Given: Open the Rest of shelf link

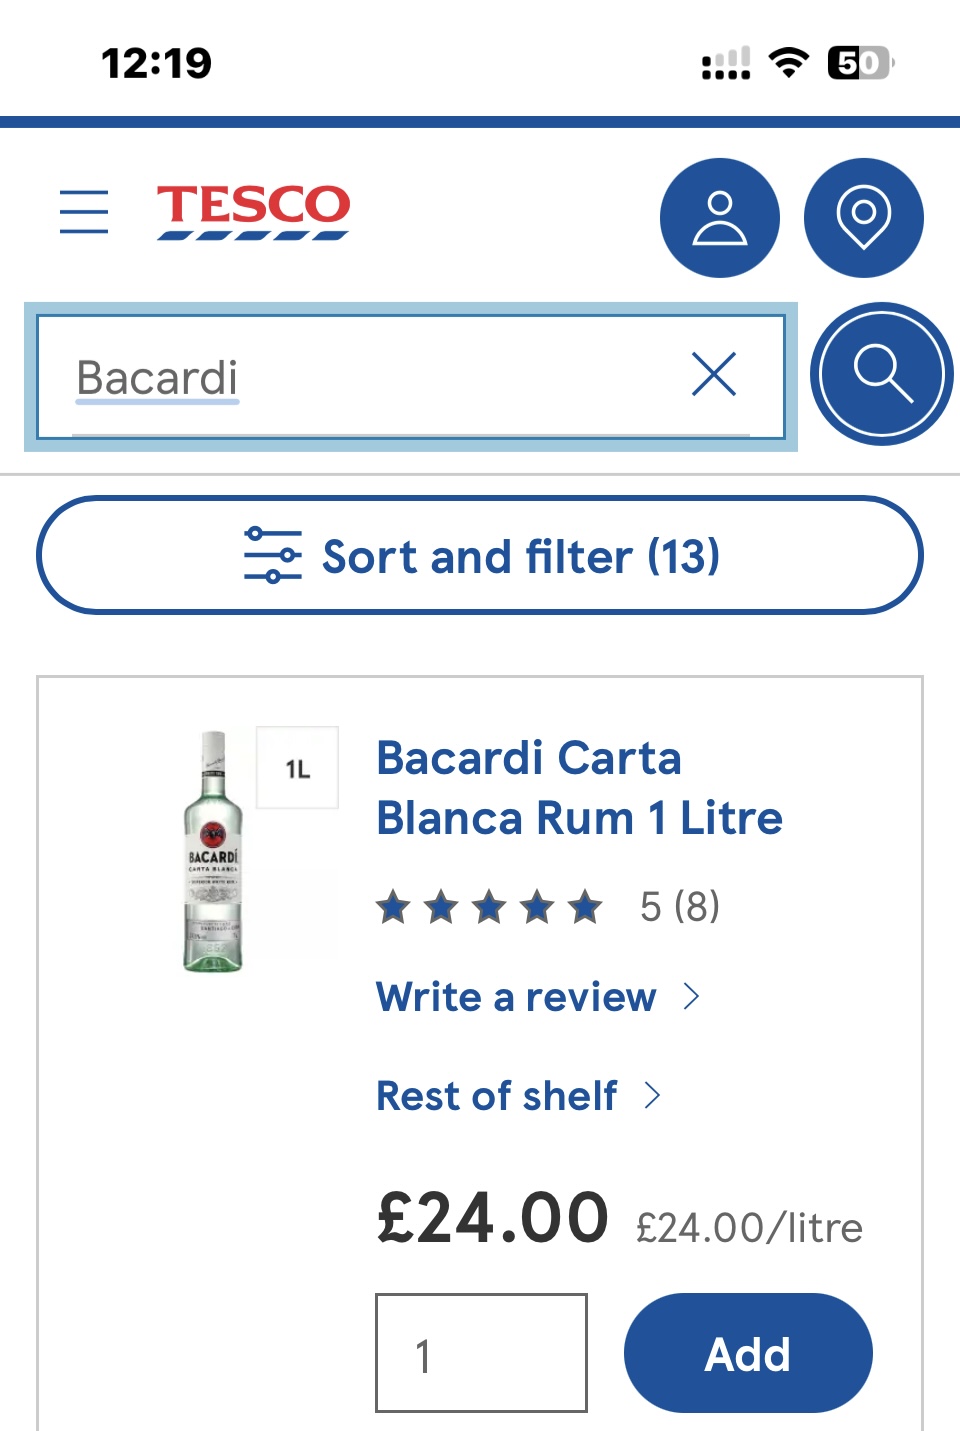Looking at the screenshot, I should [x=496, y=1096].
